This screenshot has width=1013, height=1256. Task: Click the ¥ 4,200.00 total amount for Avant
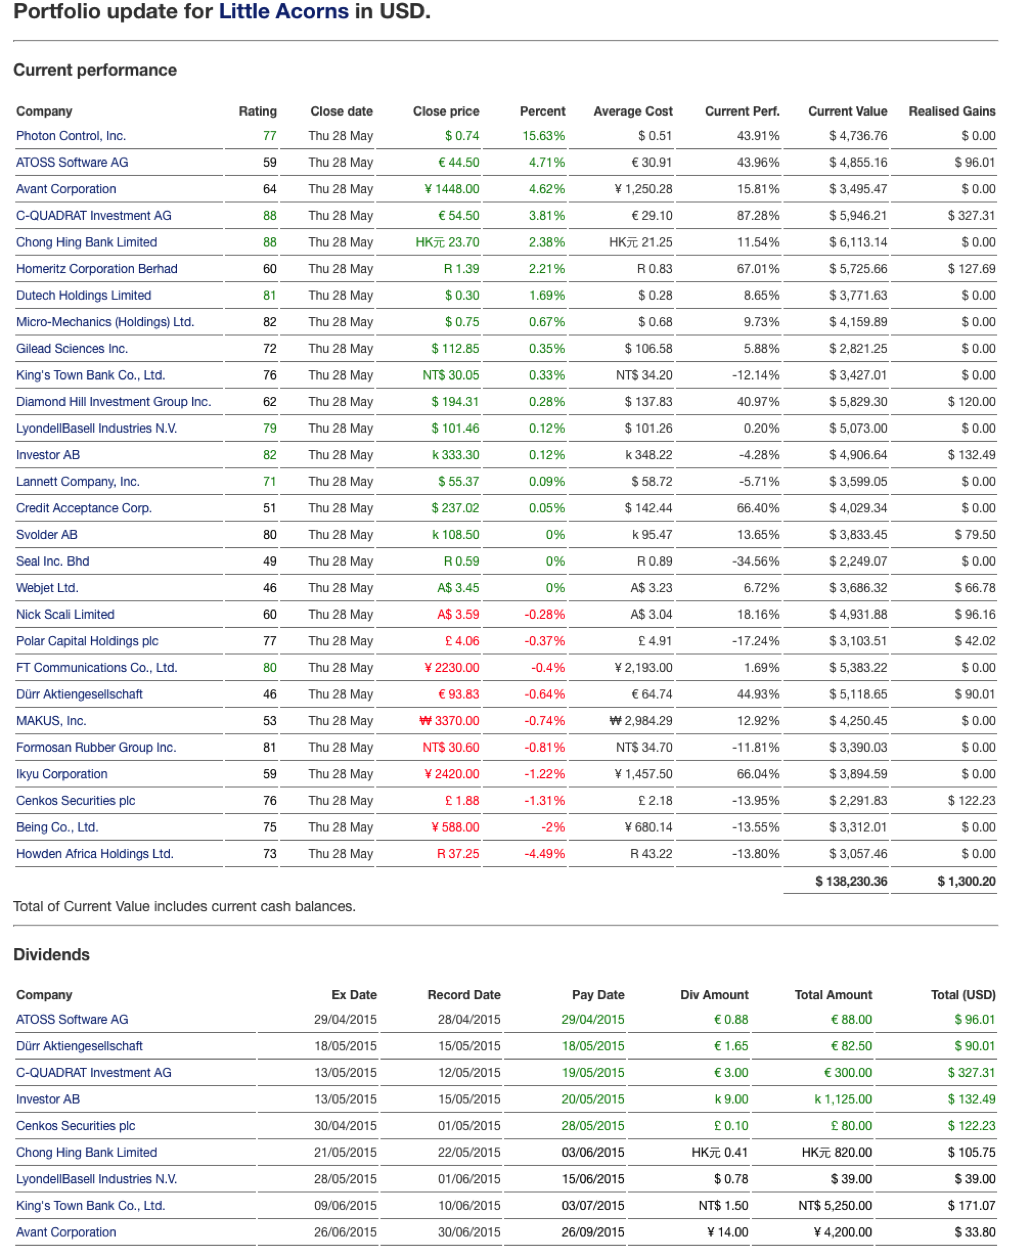pos(843,1232)
